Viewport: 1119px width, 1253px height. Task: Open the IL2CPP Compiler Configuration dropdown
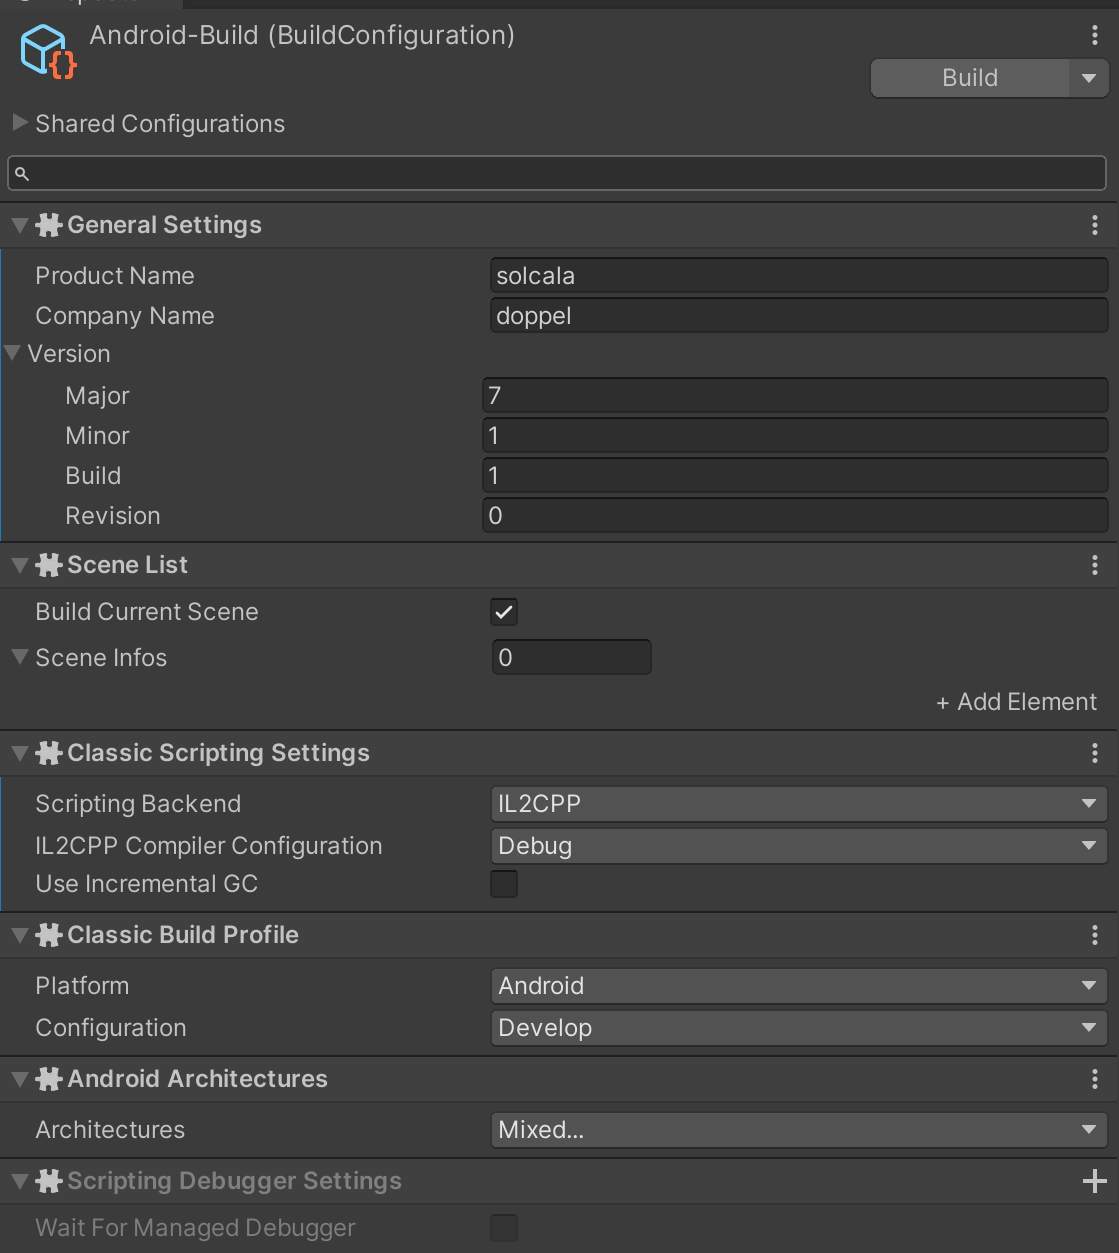[798, 846]
